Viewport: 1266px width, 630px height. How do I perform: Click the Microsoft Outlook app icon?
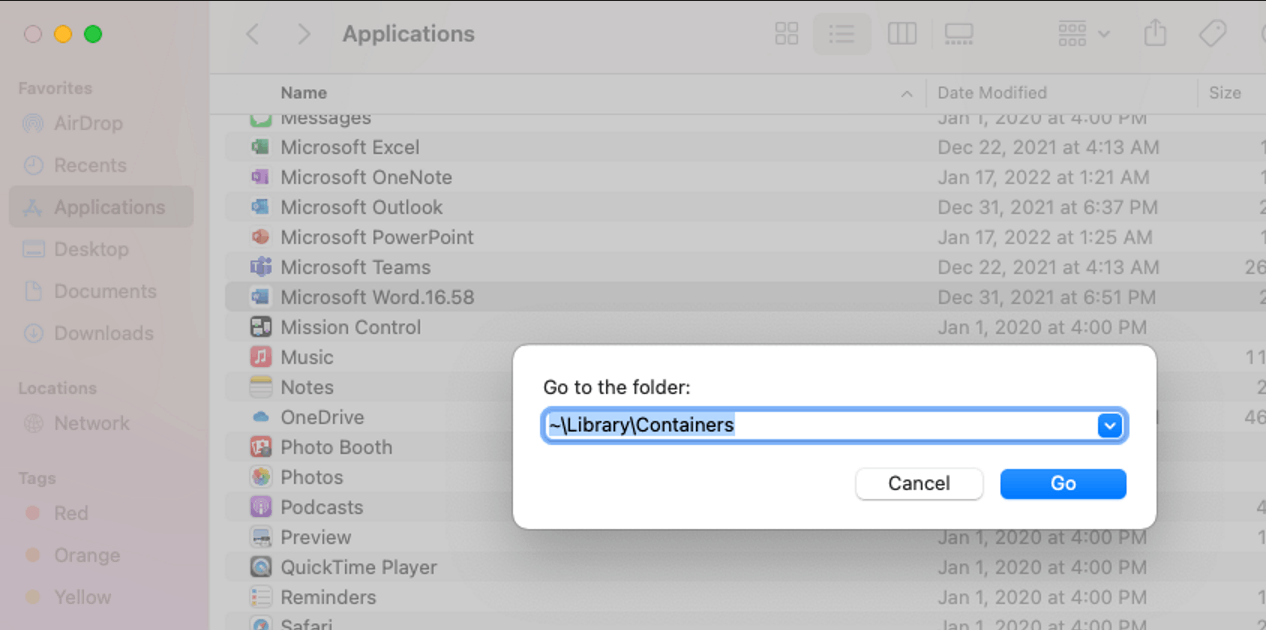point(261,207)
